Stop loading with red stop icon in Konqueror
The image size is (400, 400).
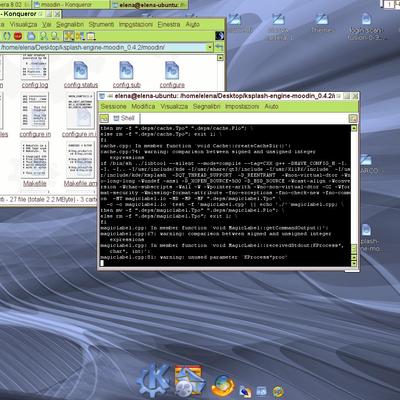click(18, 36)
